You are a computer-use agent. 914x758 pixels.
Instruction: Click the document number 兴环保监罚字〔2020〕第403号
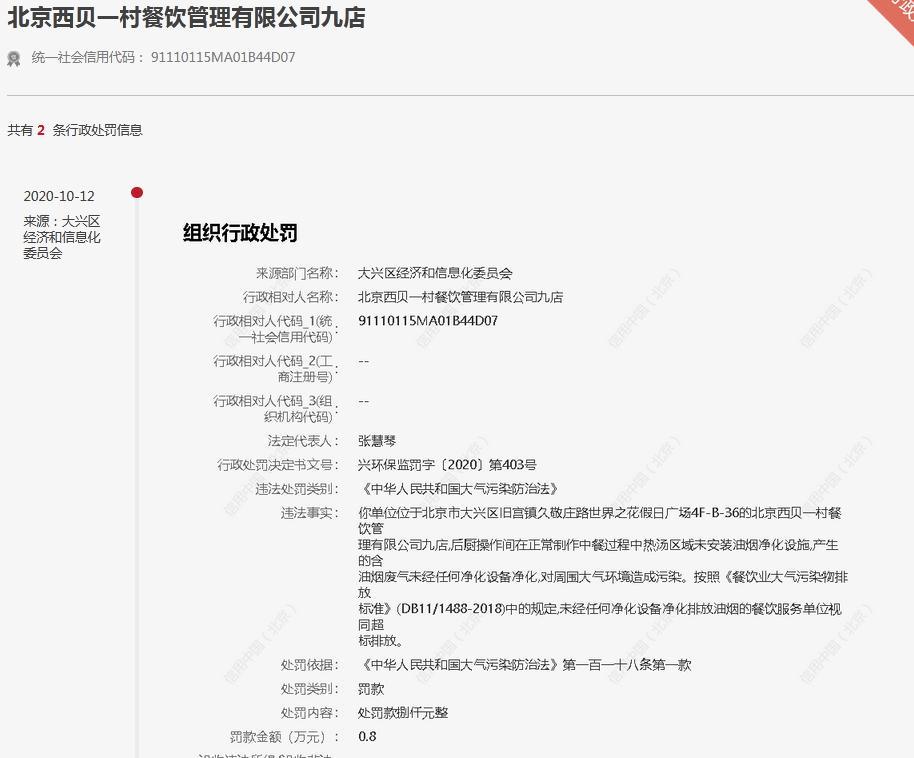point(447,465)
